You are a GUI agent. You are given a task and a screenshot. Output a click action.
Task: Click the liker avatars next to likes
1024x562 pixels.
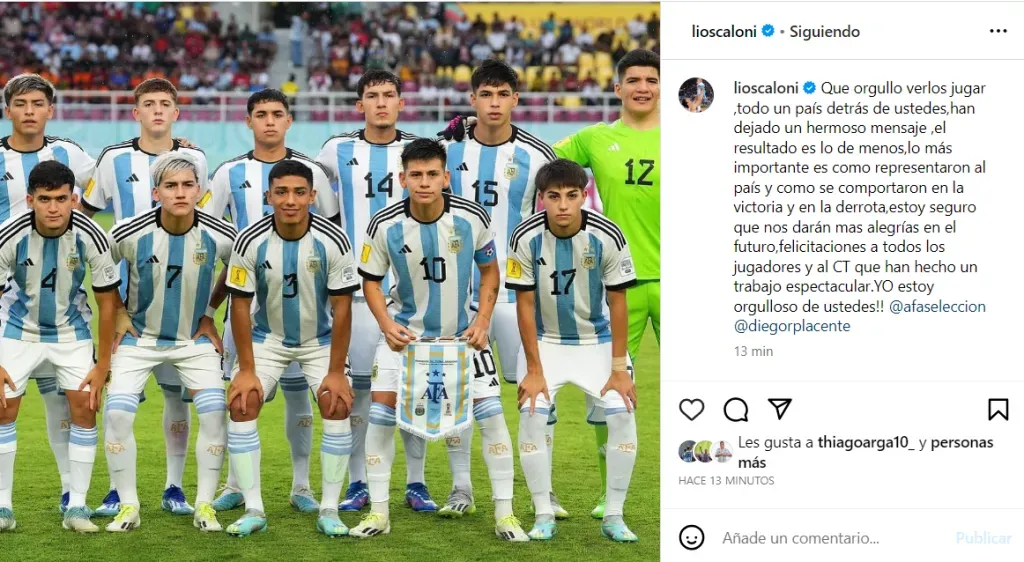point(705,451)
